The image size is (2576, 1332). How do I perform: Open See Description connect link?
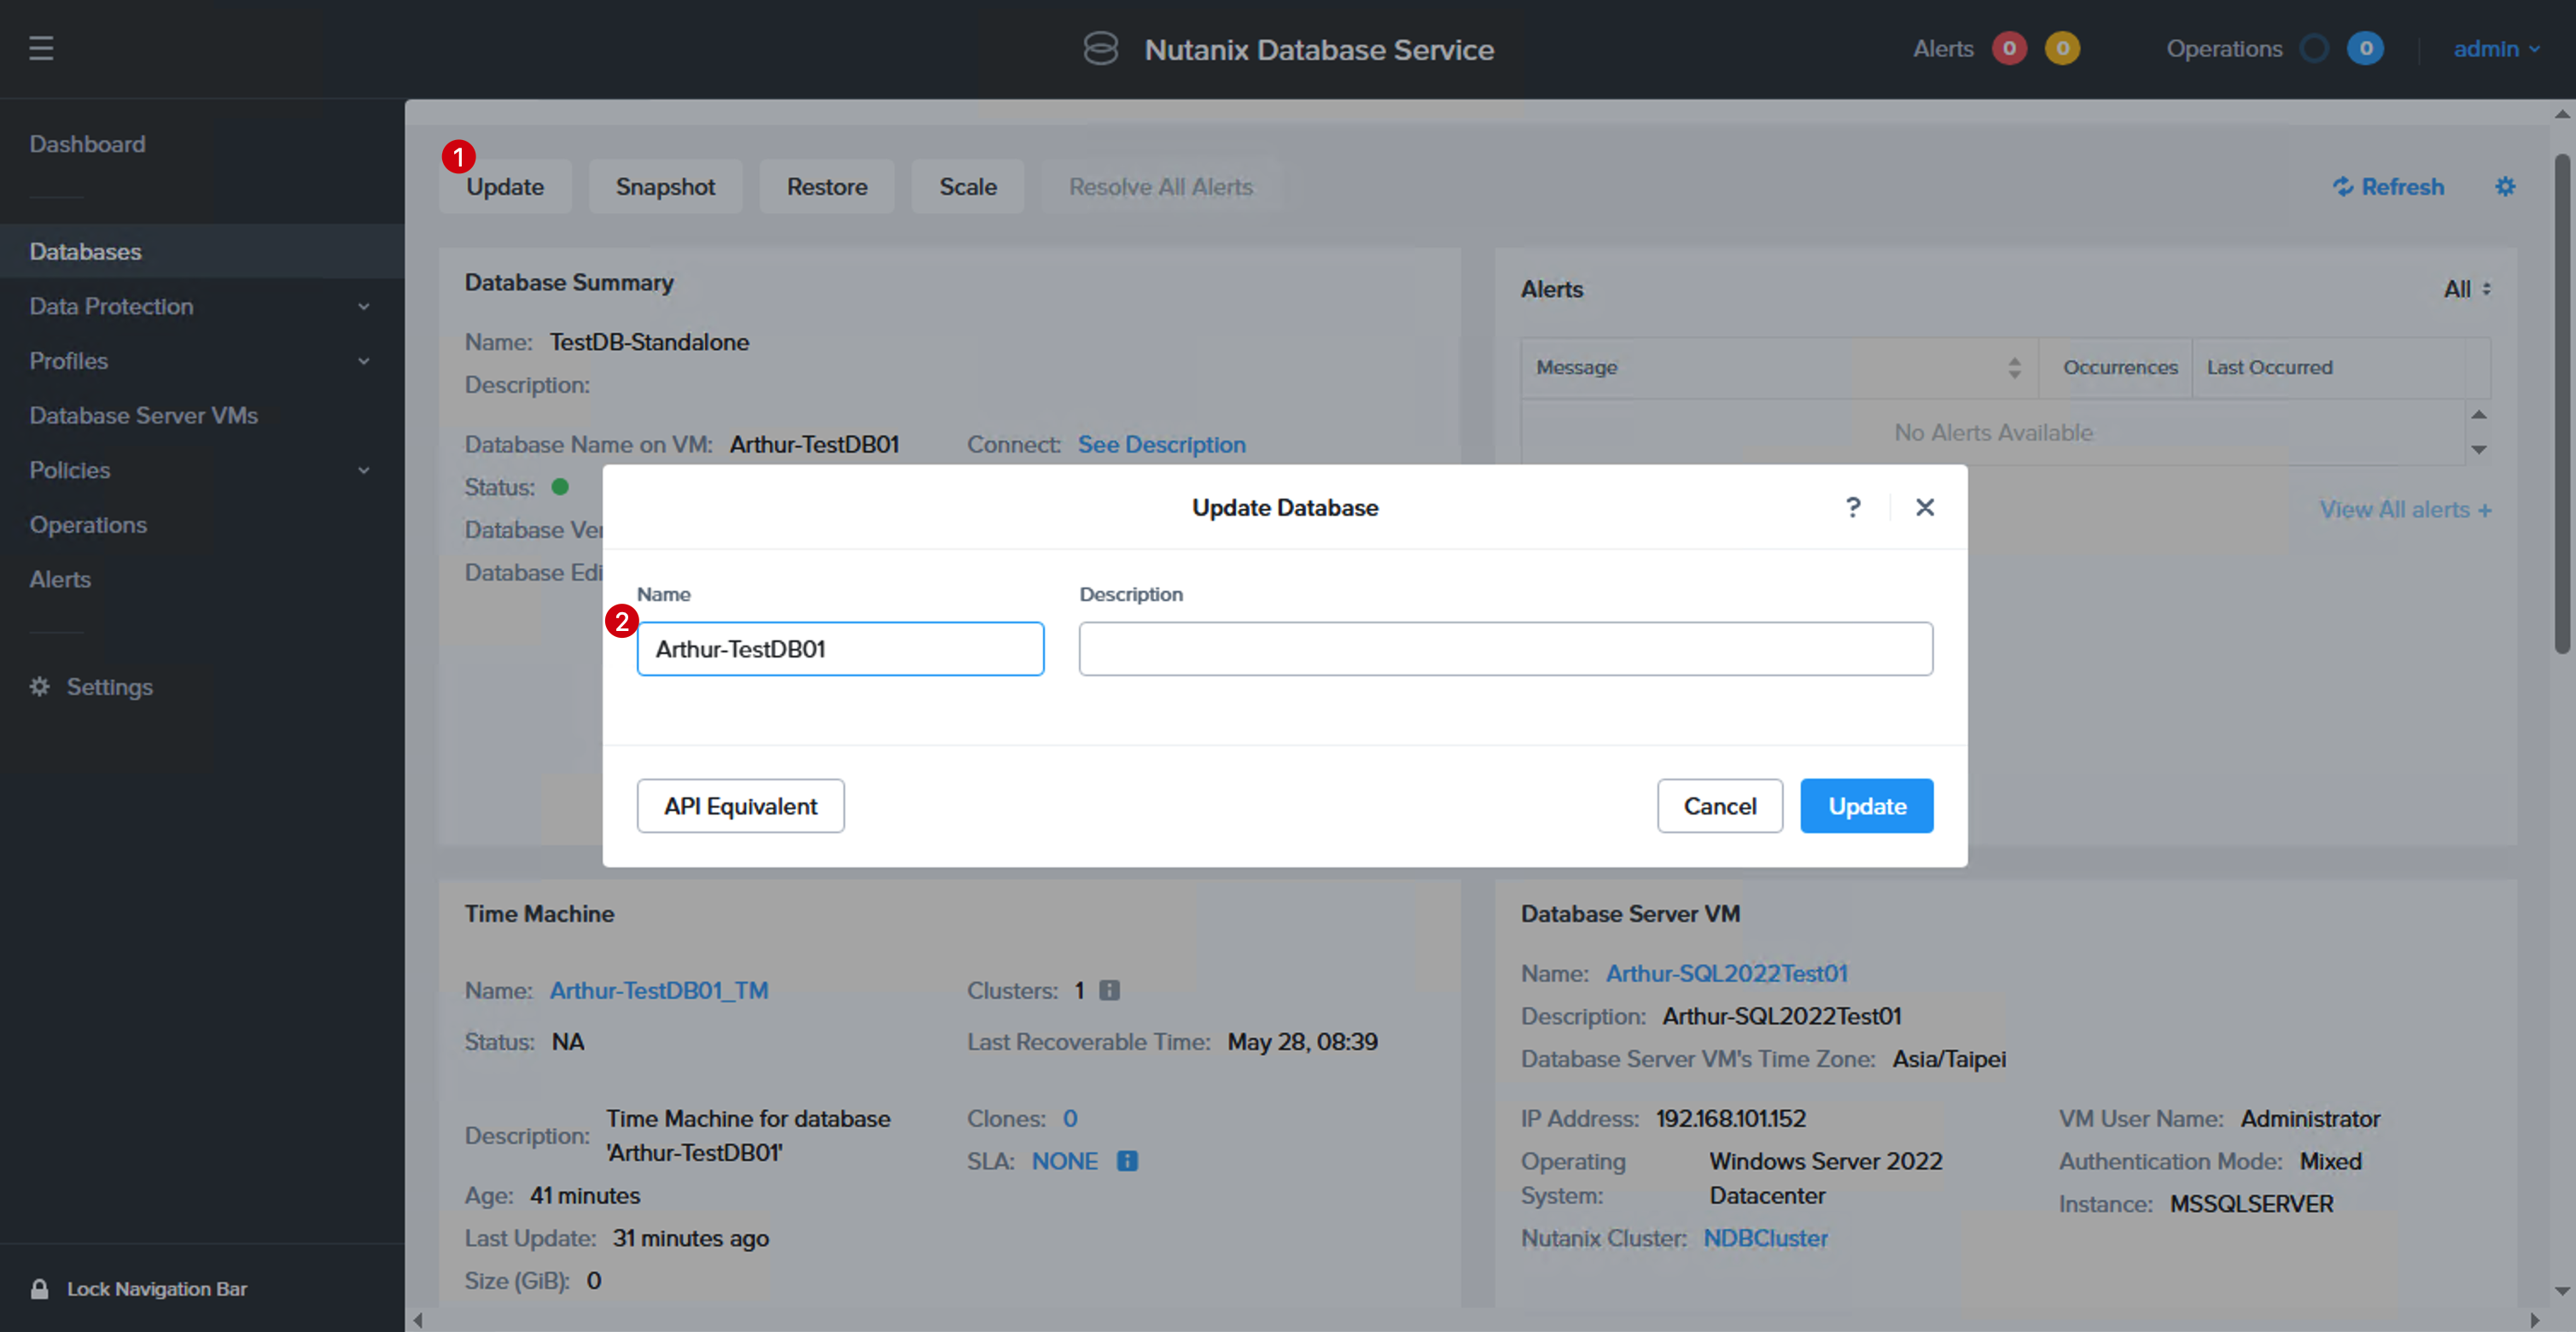1161,444
